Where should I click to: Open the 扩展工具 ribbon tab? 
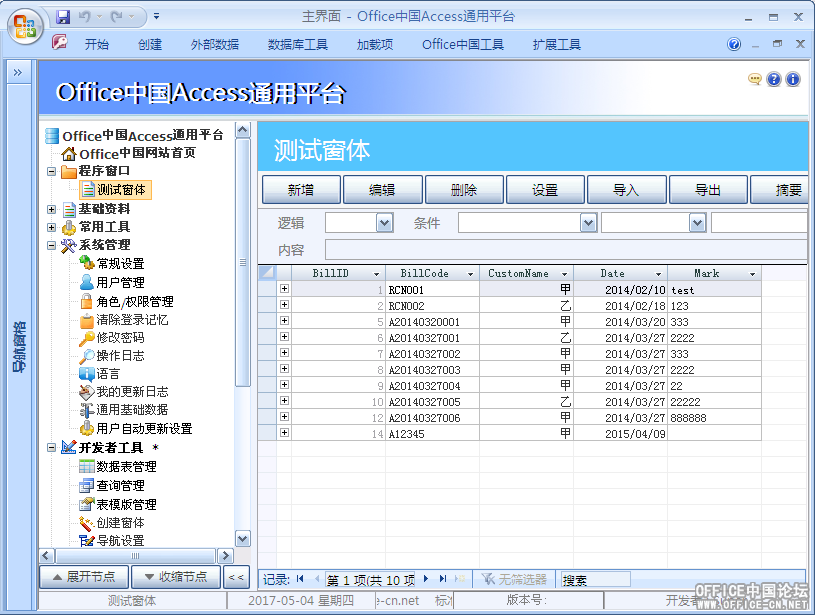(x=557, y=45)
